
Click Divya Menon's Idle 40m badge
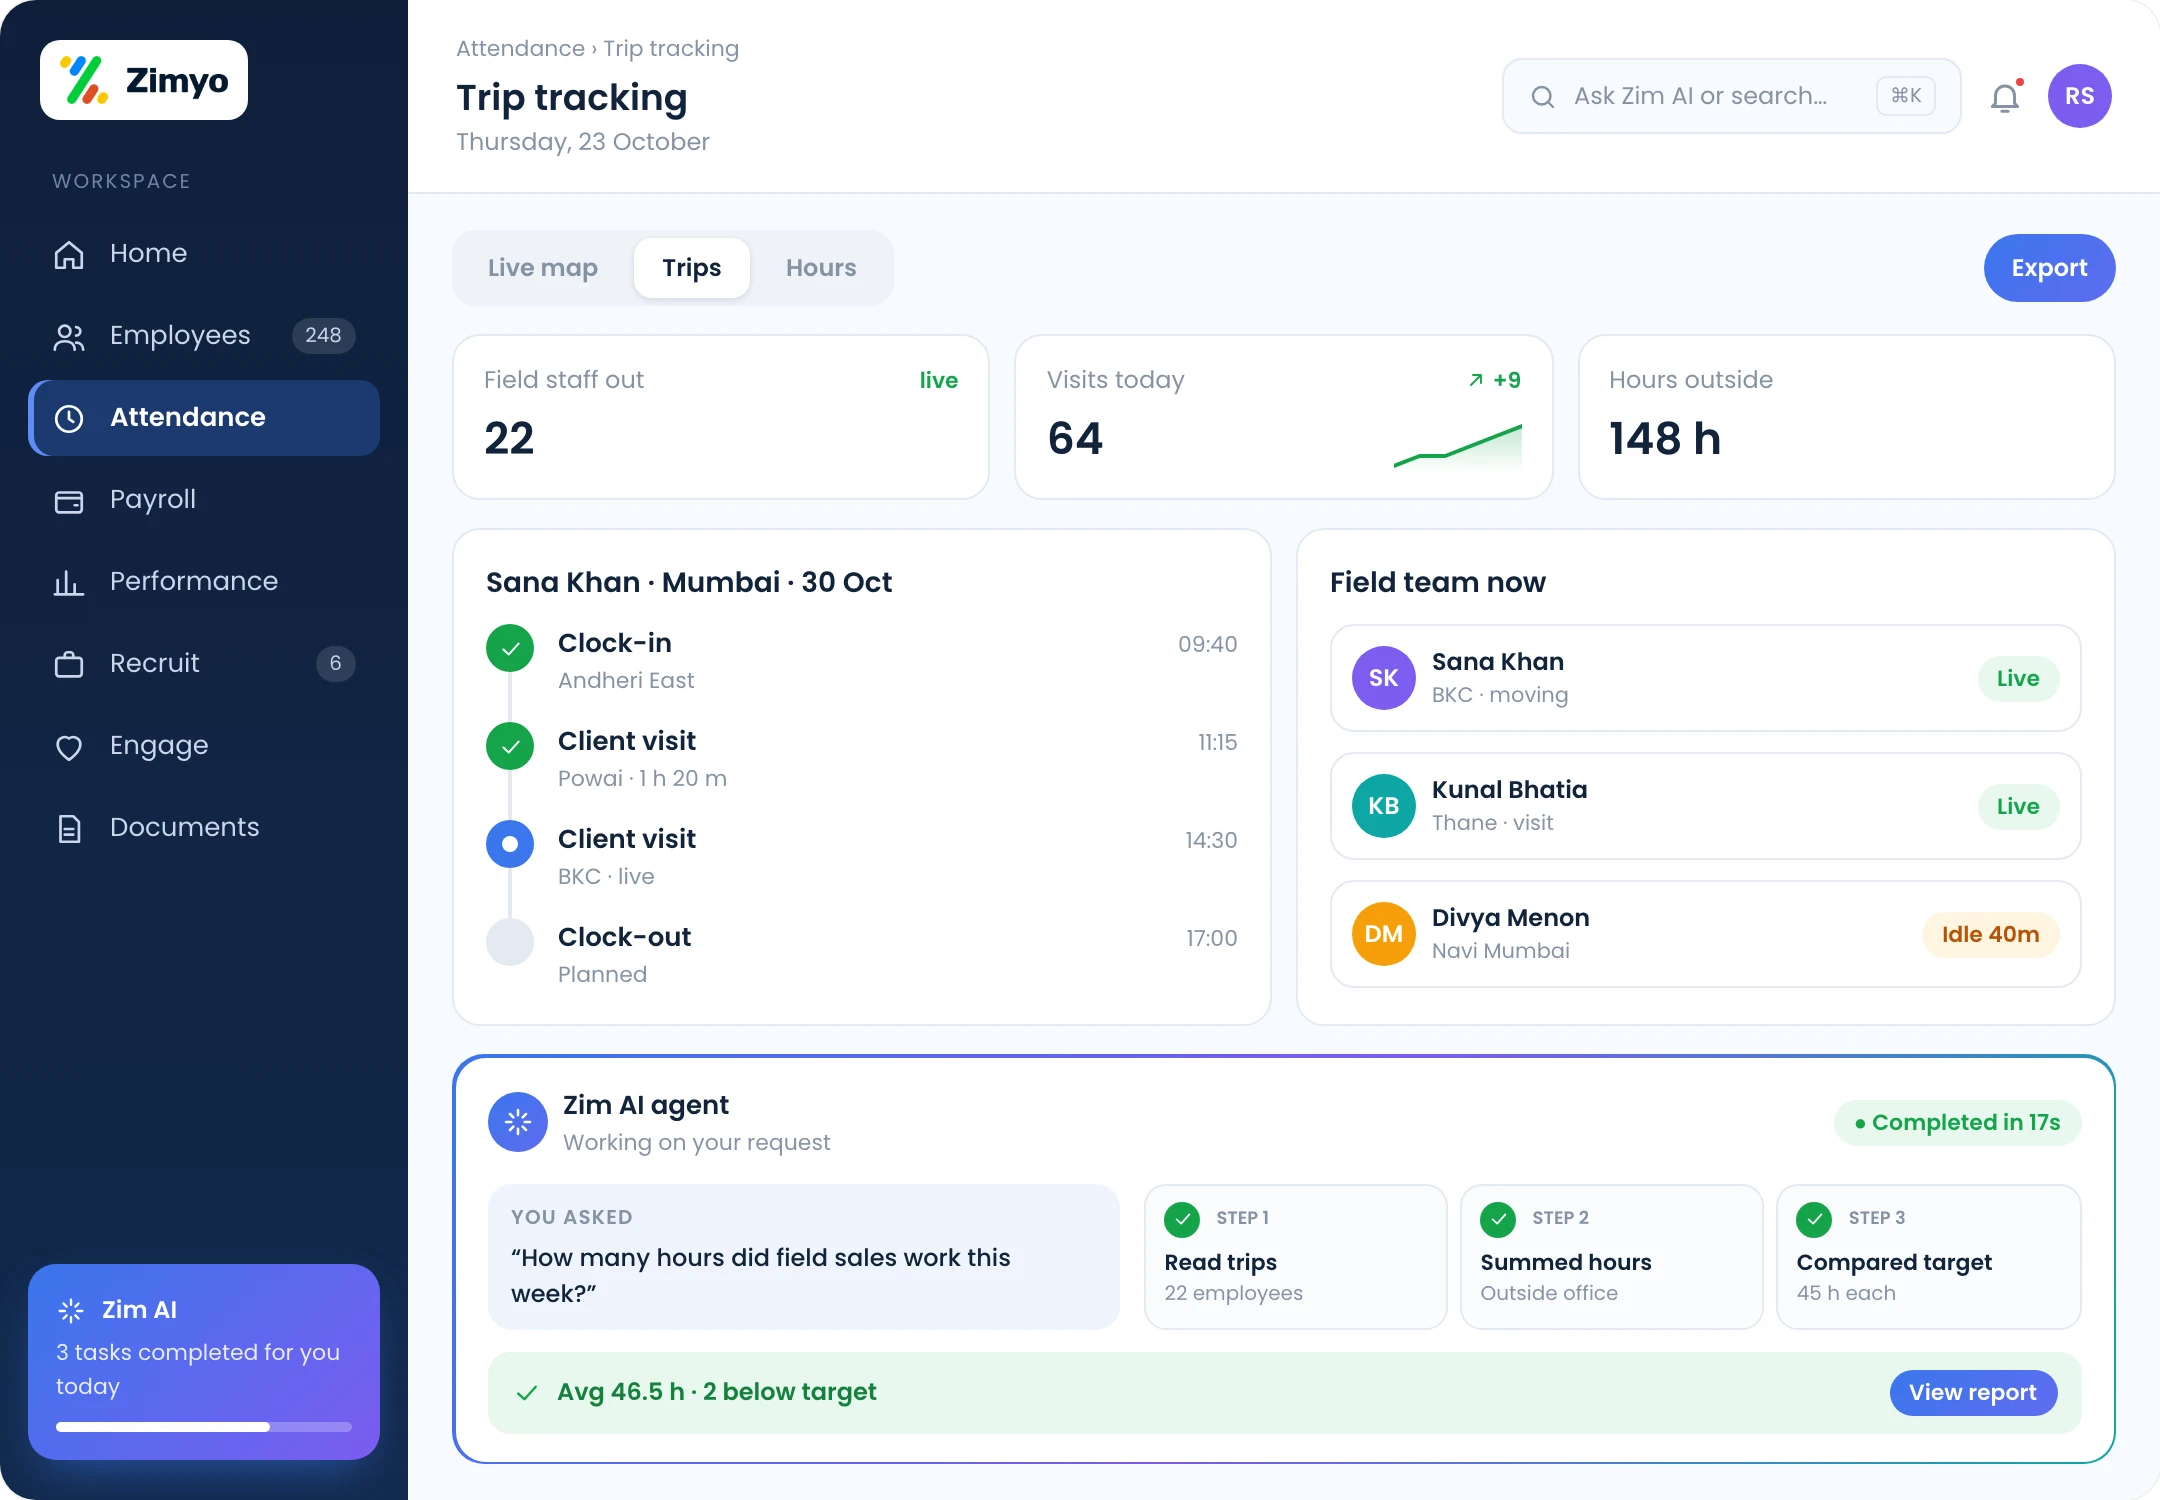click(x=1990, y=934)
